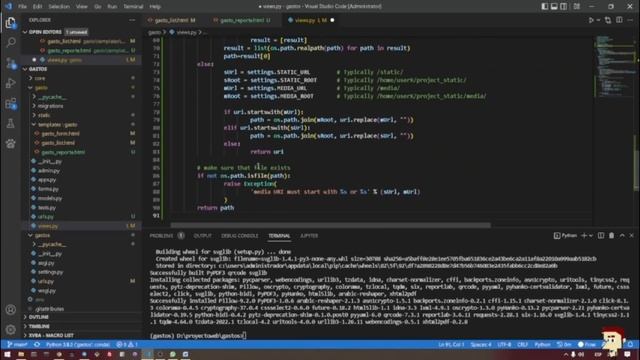Open the Source Control view
This screenshot has width=640, height=360.
point(11,63)
